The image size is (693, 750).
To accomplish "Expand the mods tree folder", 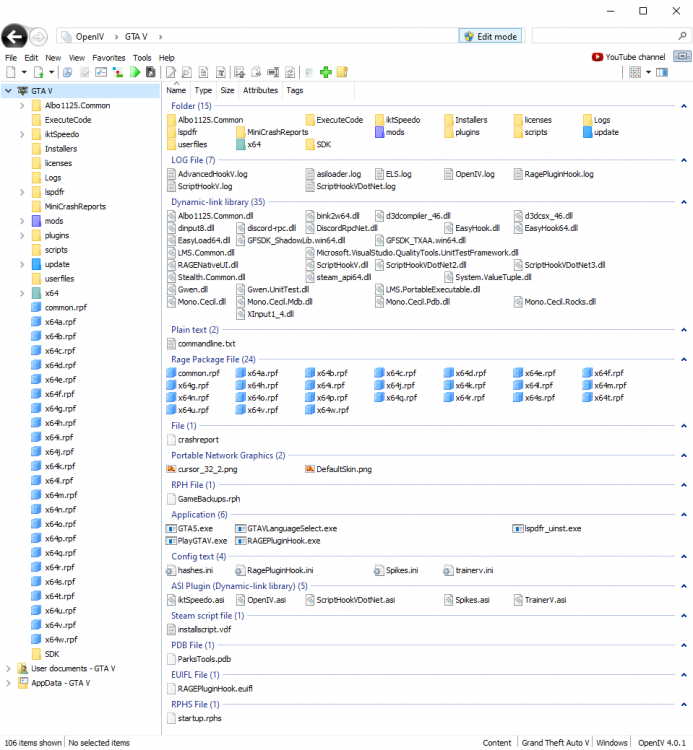I will [x=22, y=221].
